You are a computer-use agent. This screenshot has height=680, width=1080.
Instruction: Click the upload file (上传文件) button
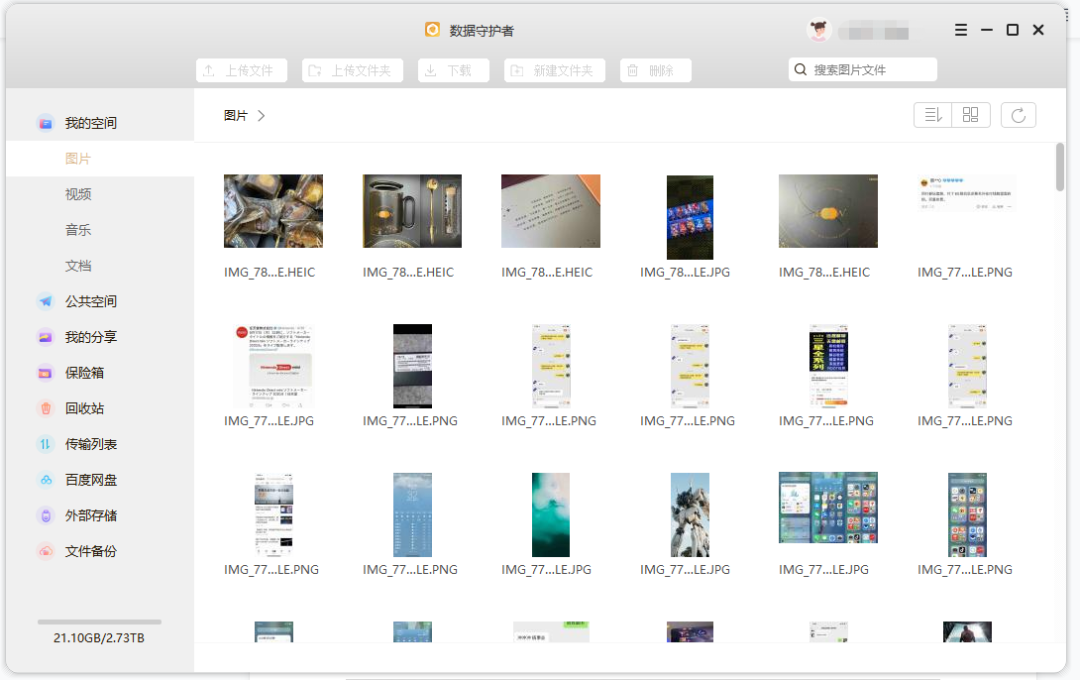(x=242, y=70)
